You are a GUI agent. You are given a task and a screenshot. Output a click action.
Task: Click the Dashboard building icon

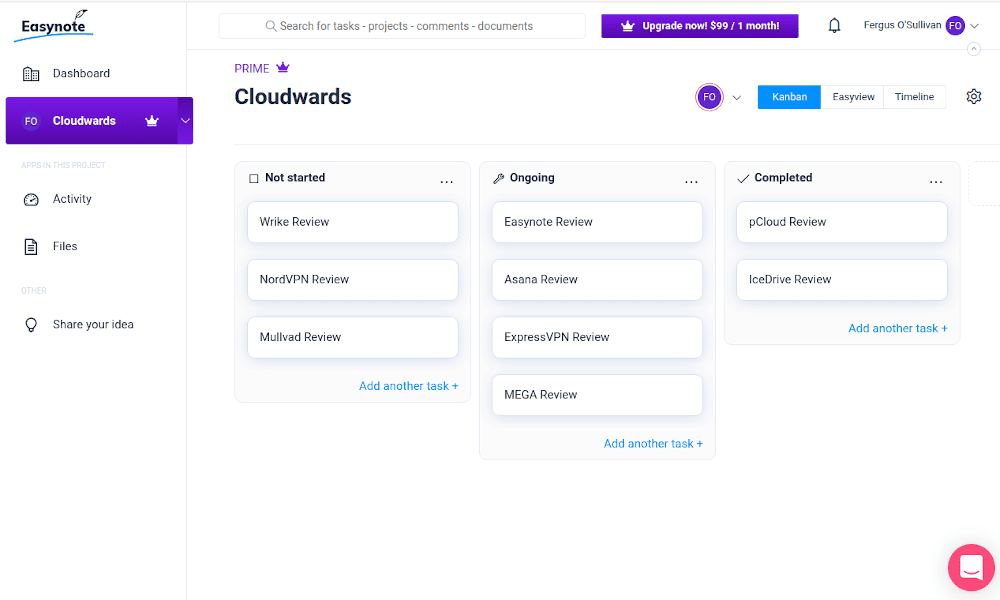31,74
